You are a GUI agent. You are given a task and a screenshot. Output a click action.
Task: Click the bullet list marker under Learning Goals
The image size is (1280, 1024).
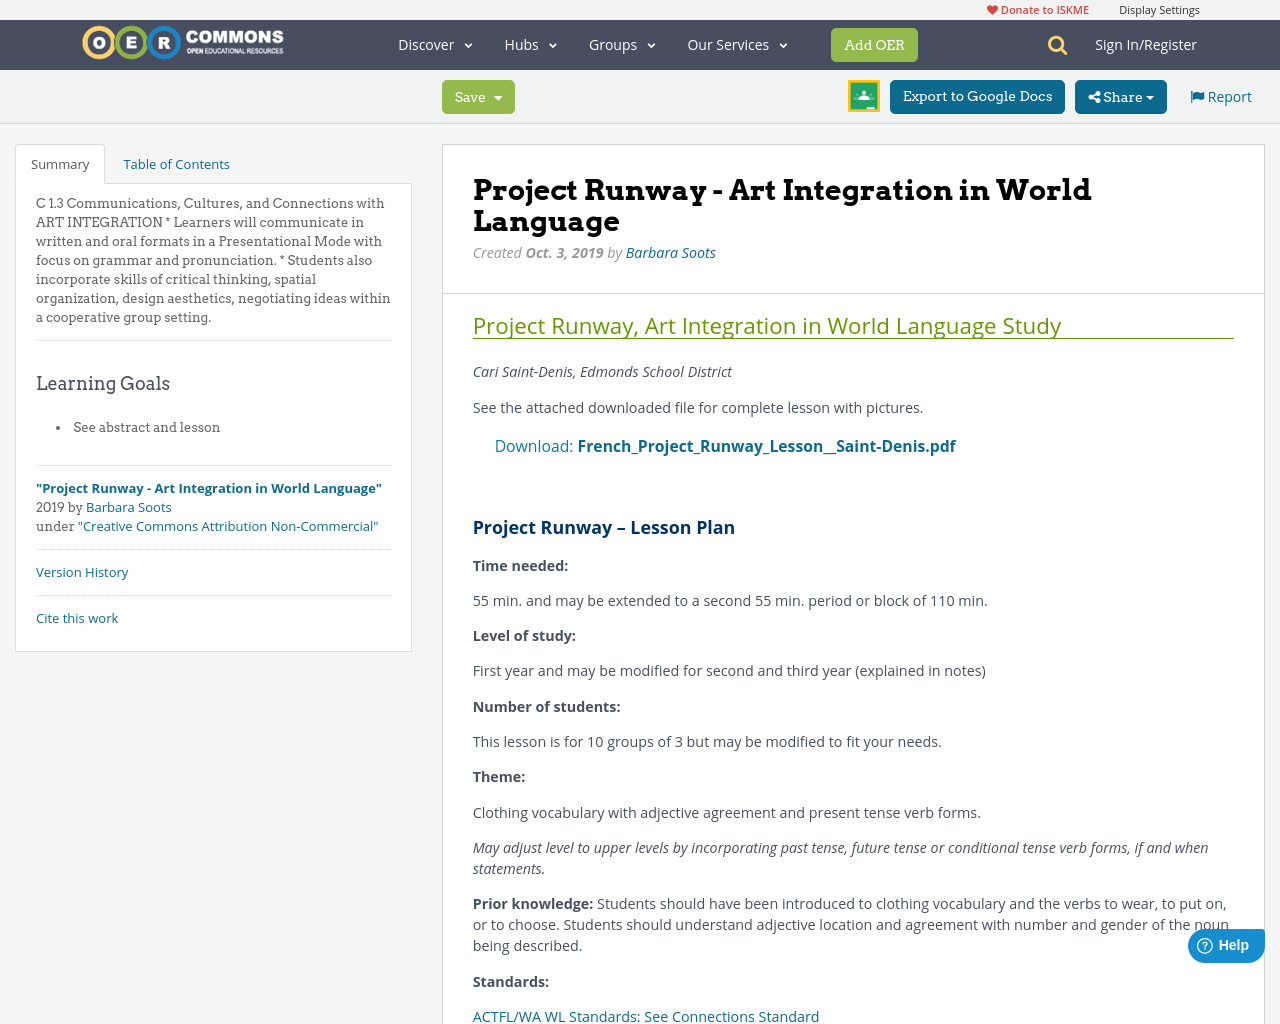coord(56,425)
